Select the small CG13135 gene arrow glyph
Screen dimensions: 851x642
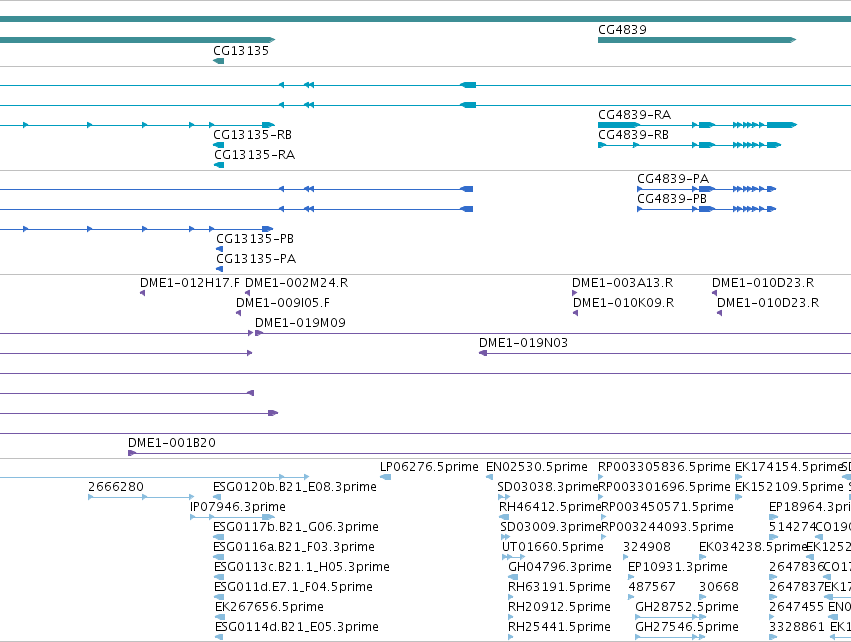(218, 61)
